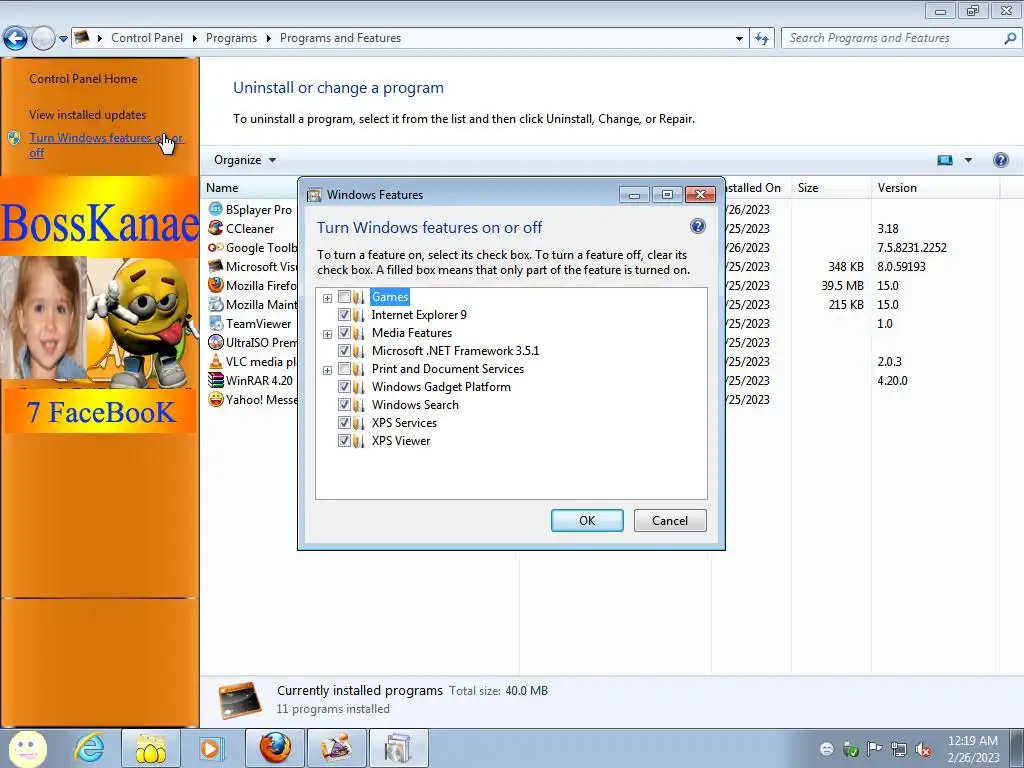The width and height of the screenshot is (1024, 768).
Task: Click the TeamViewer program icon
Action: point(216,323)
